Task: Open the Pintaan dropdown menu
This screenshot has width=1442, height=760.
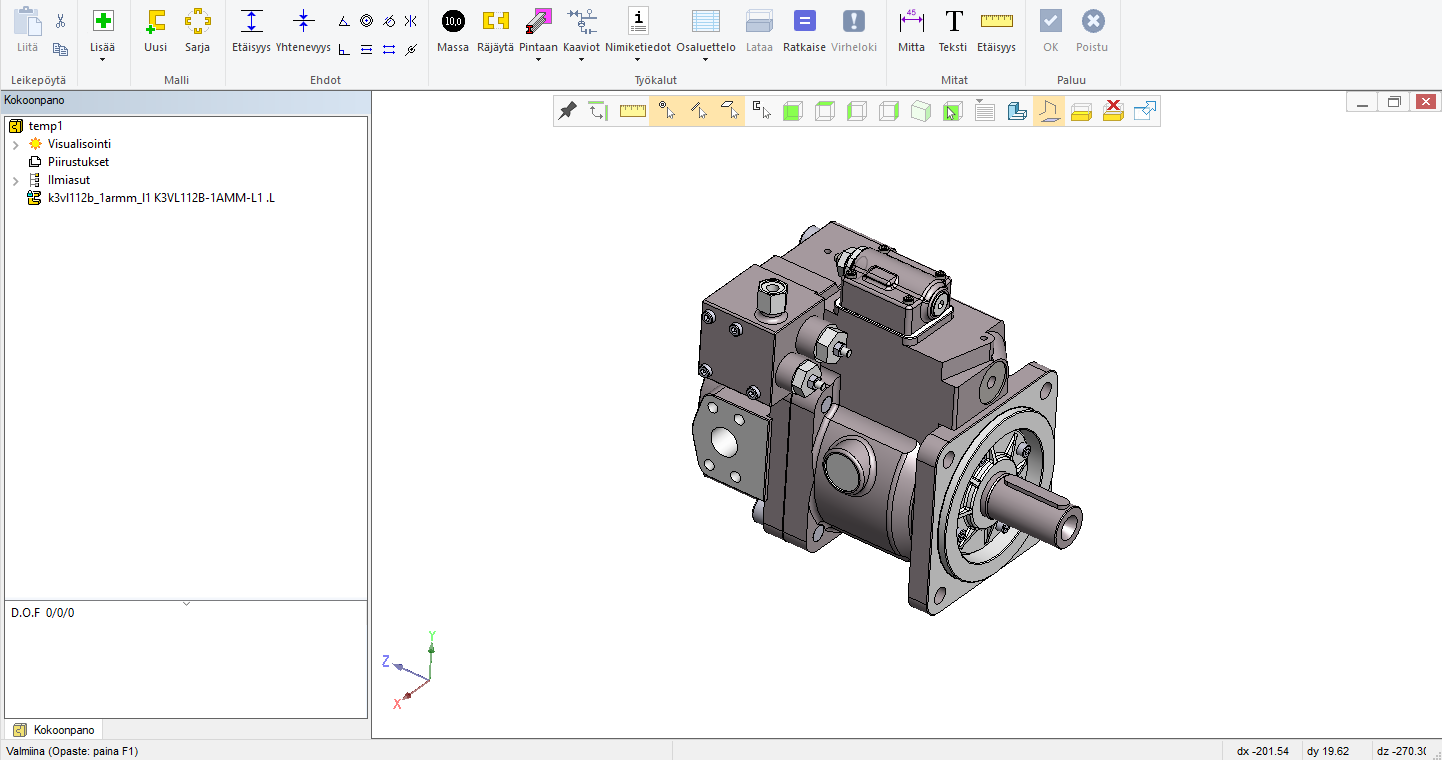Action: [x=538, y=60]
